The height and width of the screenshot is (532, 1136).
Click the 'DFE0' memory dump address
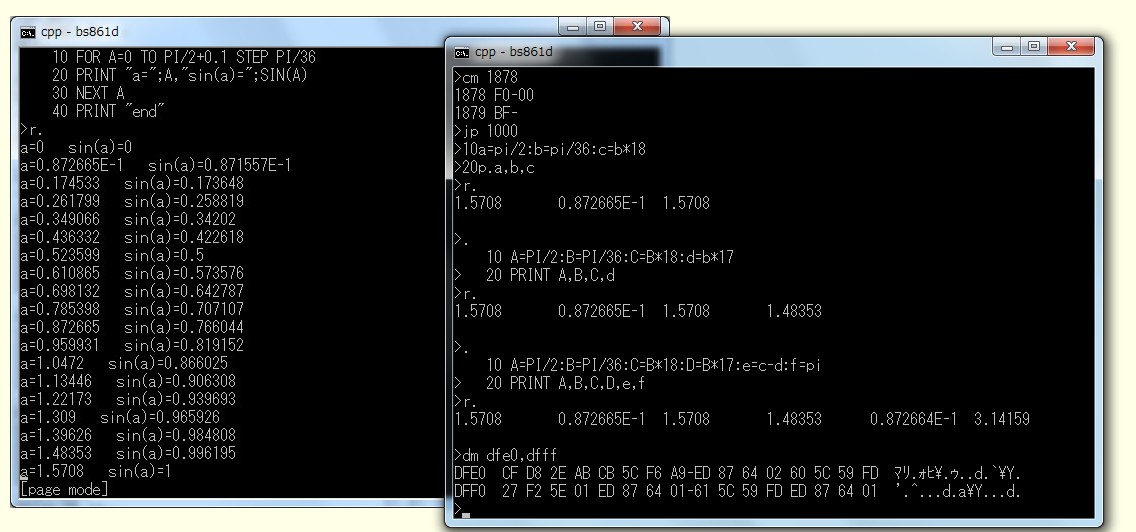[470, 473]
